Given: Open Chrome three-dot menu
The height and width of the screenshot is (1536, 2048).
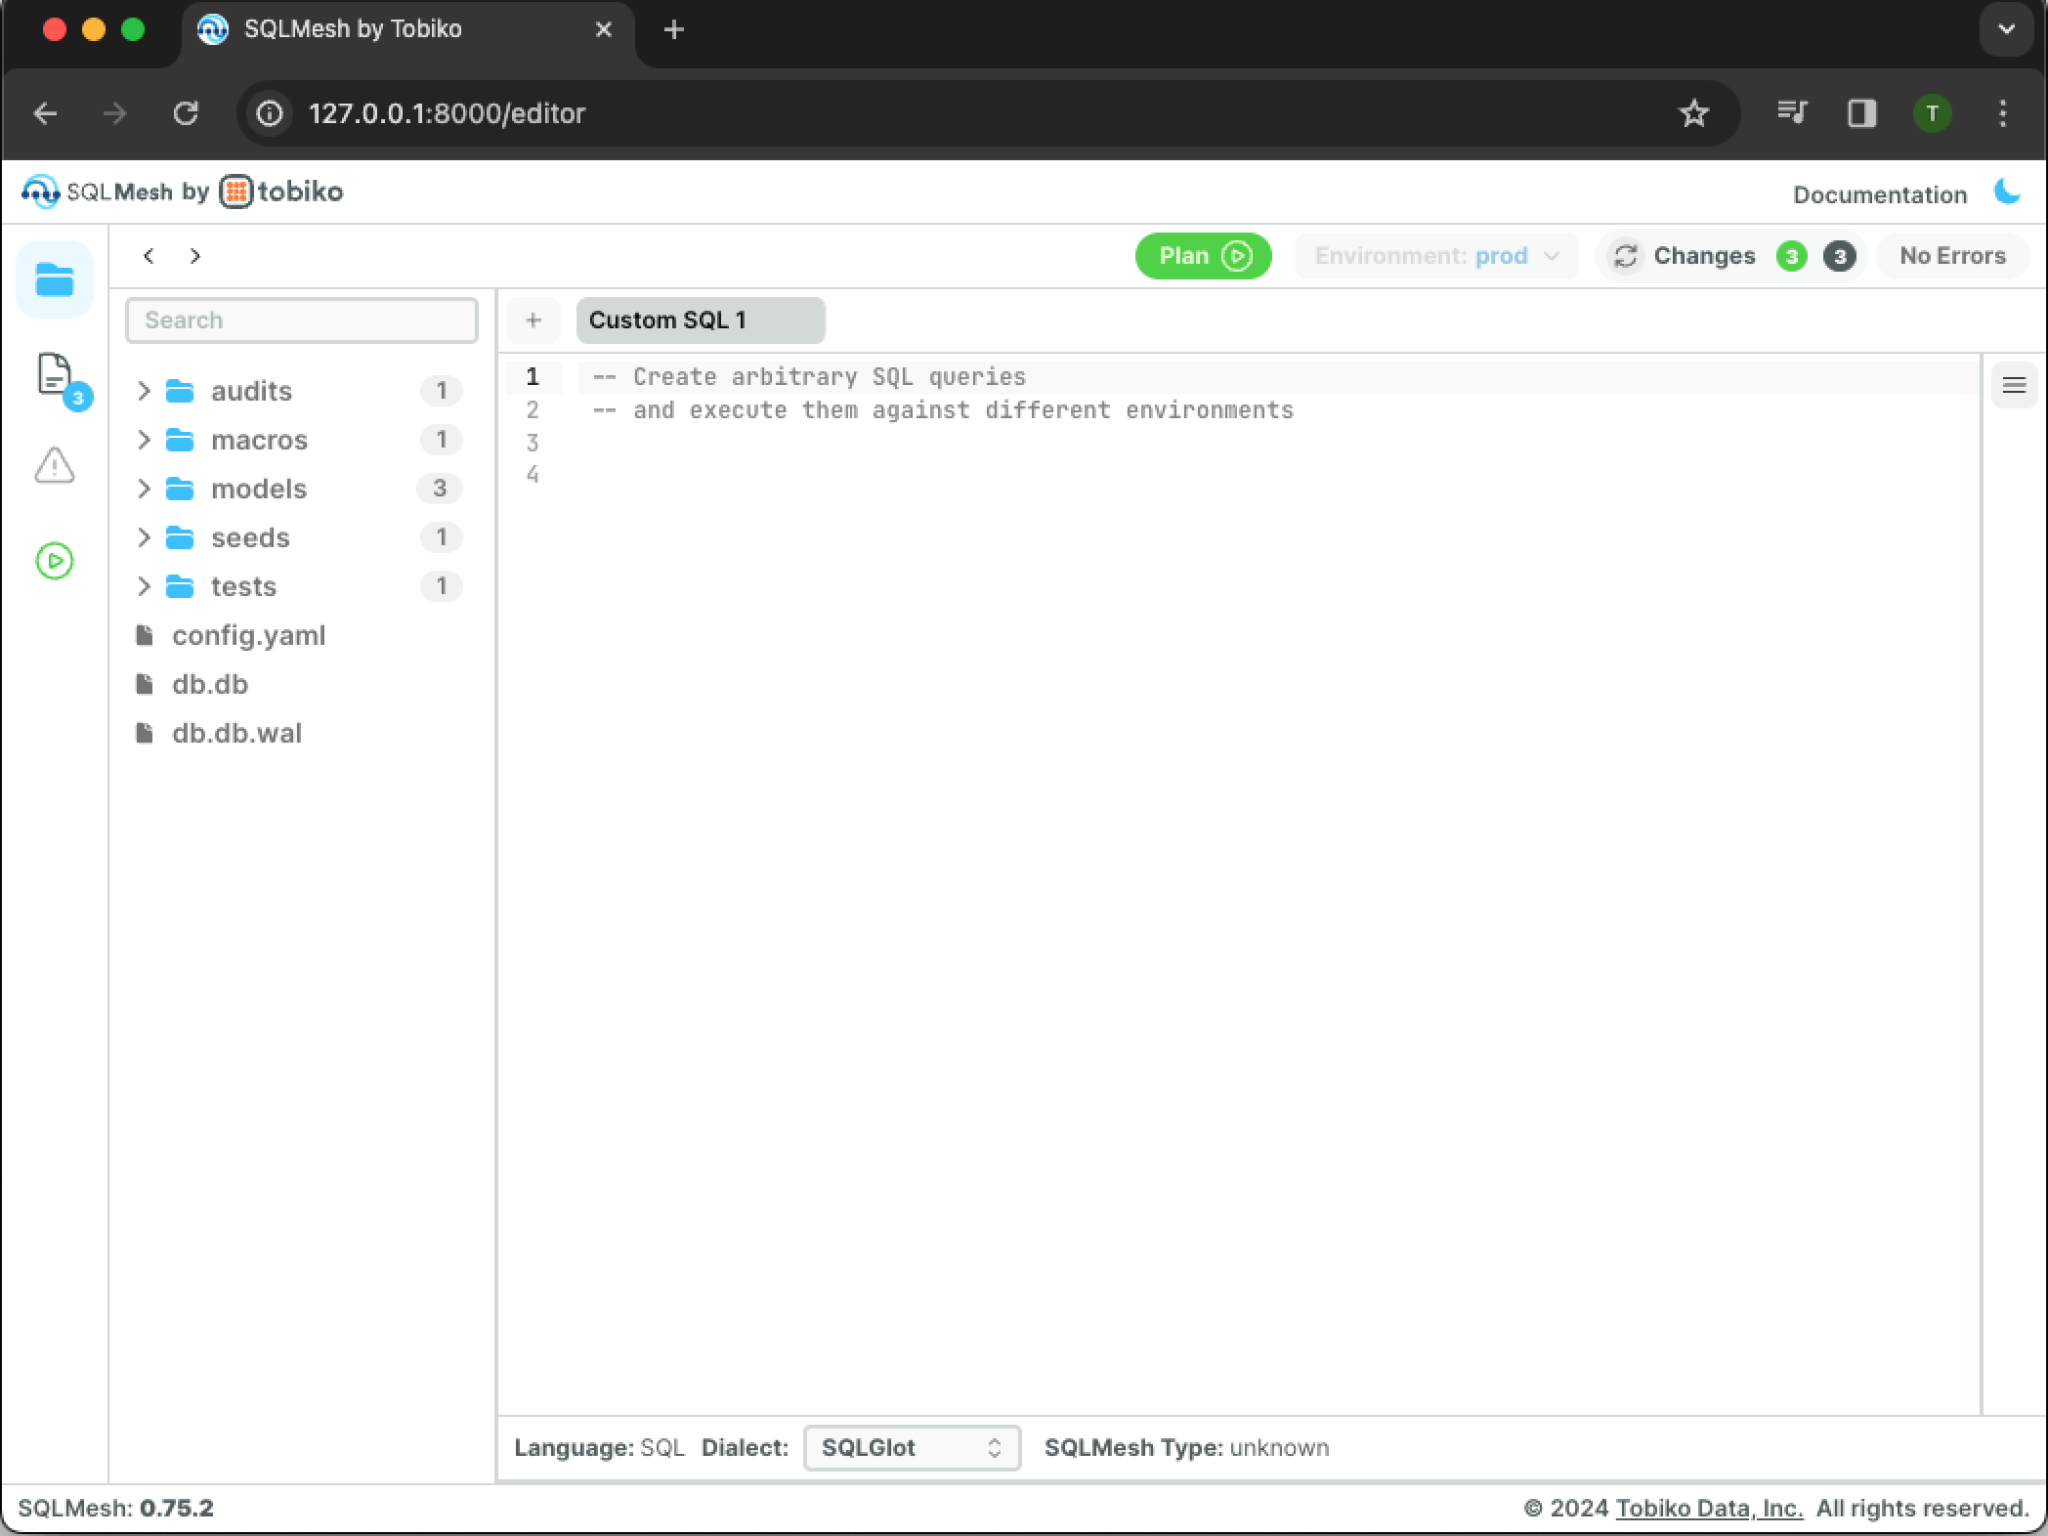Looking at the screenshot, I should (2002, 113).
